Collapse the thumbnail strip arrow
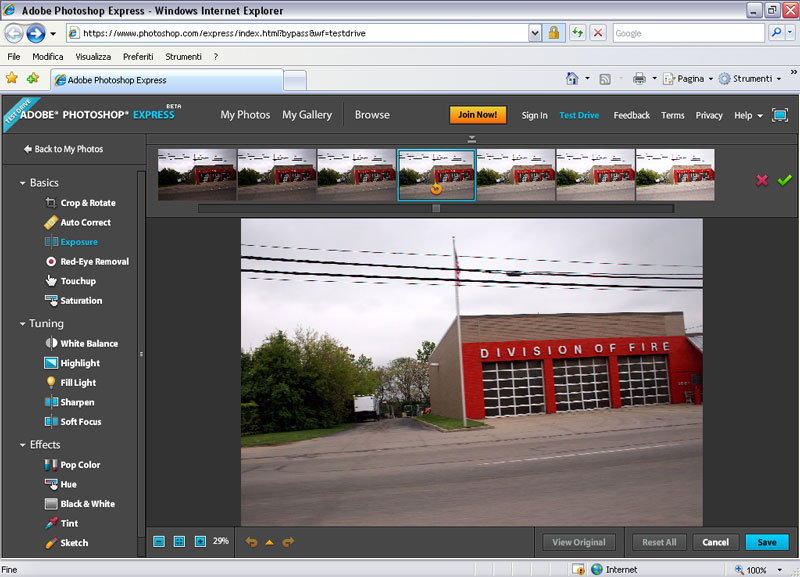This screenshot has width=800, height=577. pyautogui.click(x=472, y=139)
